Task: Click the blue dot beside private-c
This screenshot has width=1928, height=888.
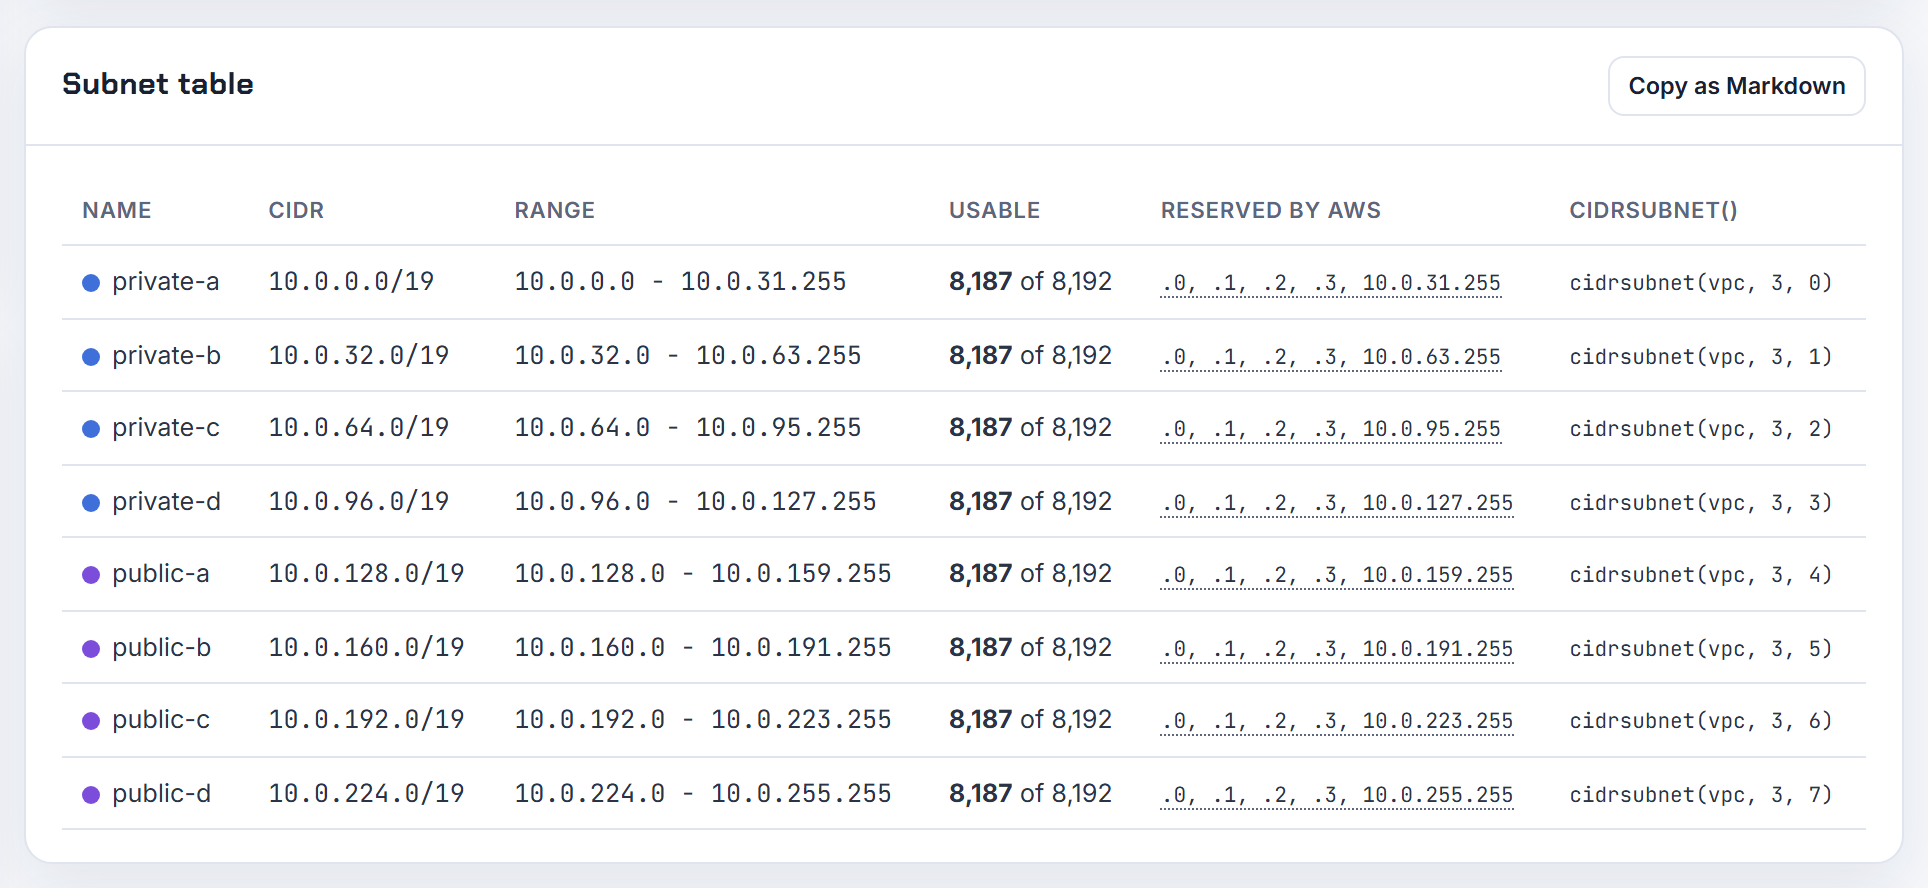Action: 91,429
